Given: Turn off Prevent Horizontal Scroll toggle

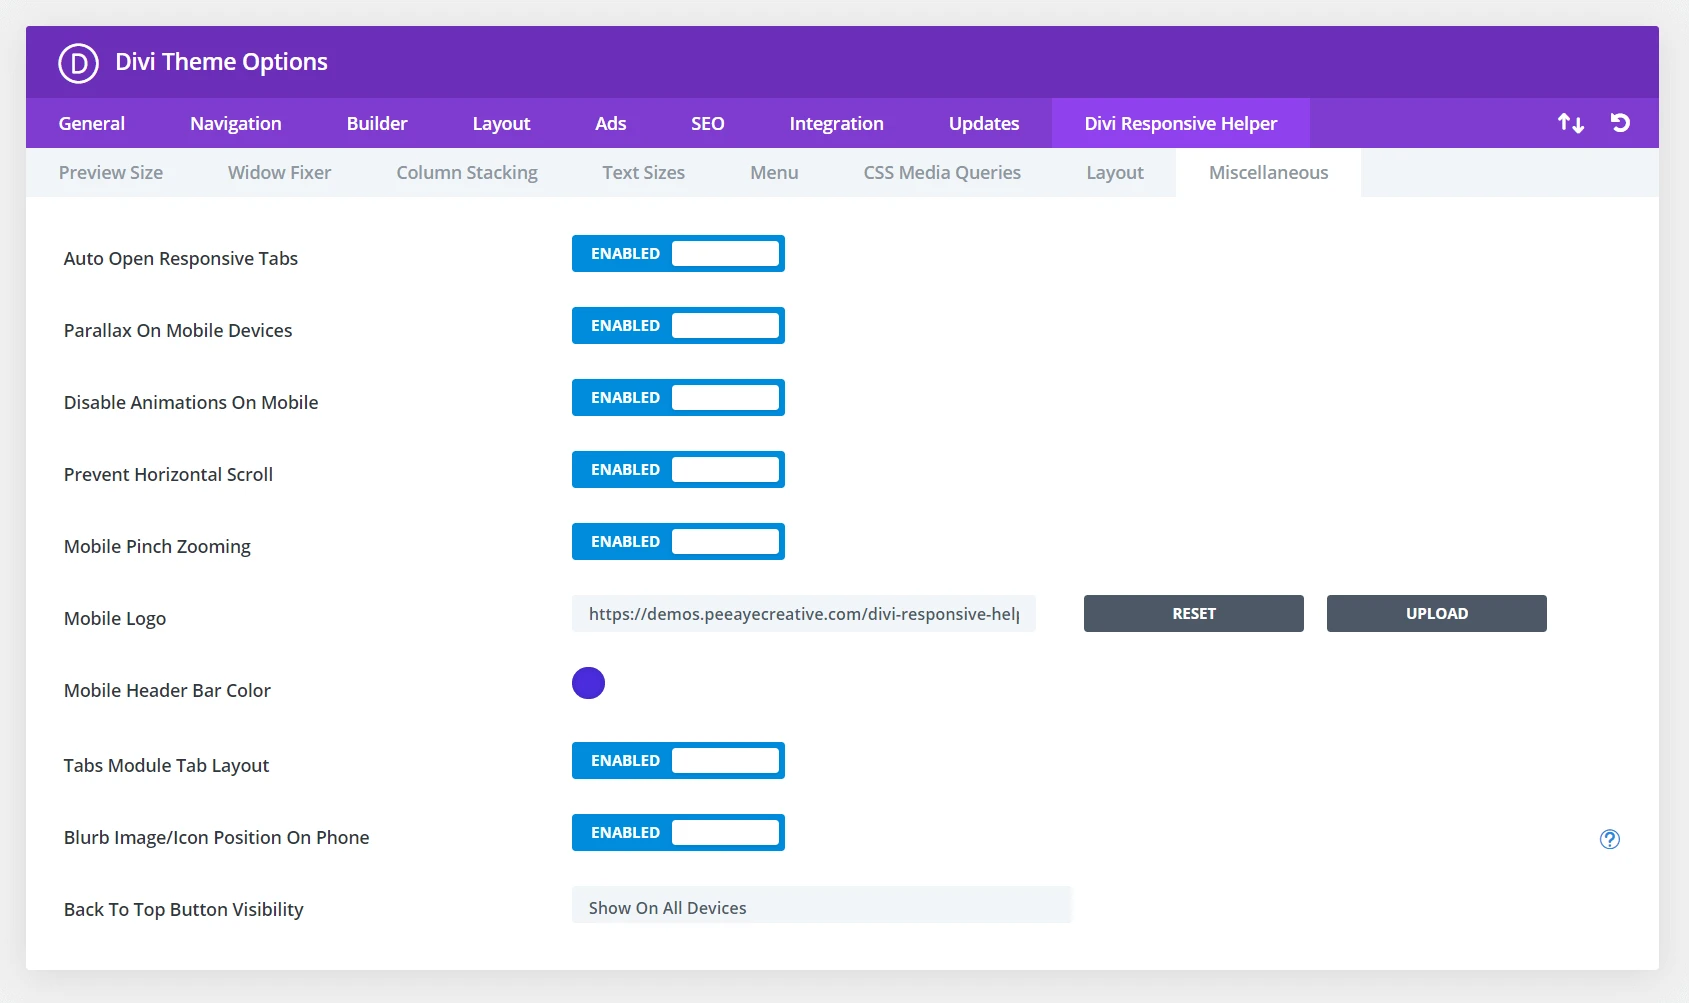Looking at the screenshot, I should 678,470.
